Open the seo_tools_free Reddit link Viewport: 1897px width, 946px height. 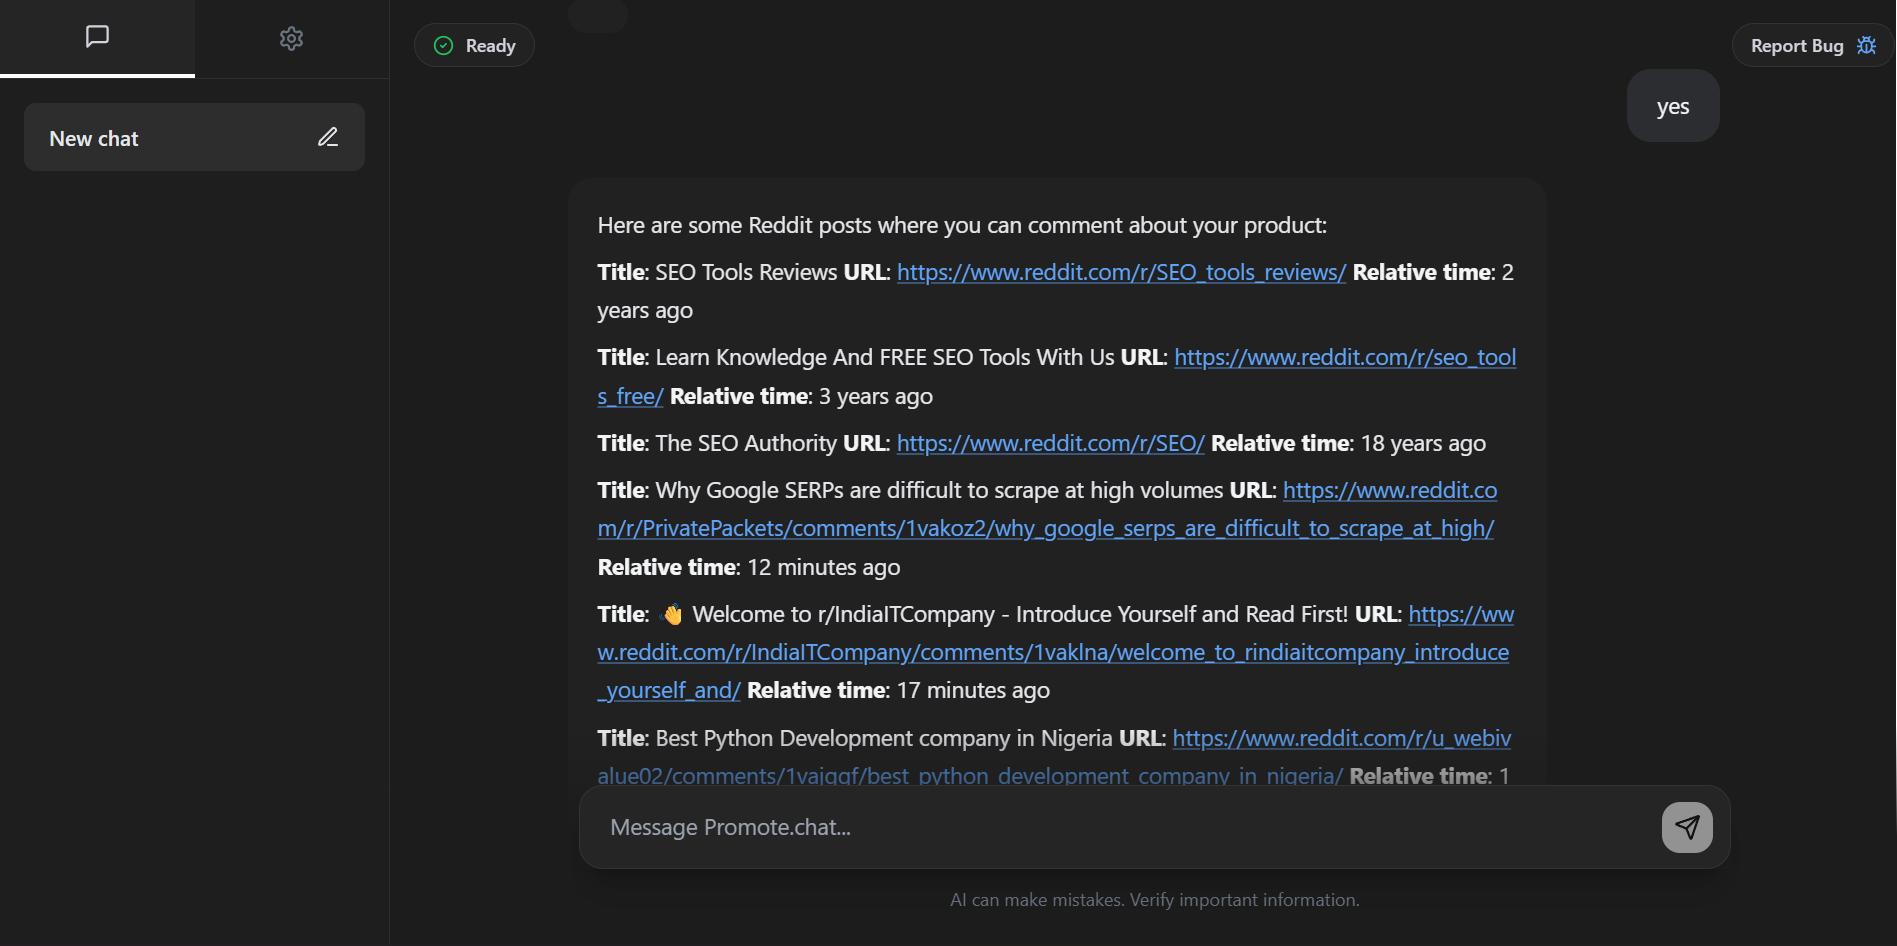tap(1057, 376)
